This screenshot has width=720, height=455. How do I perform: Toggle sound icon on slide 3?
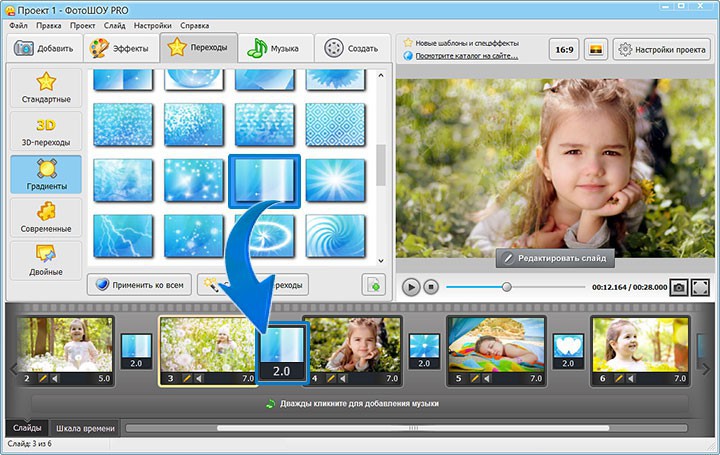click(199, 378)
